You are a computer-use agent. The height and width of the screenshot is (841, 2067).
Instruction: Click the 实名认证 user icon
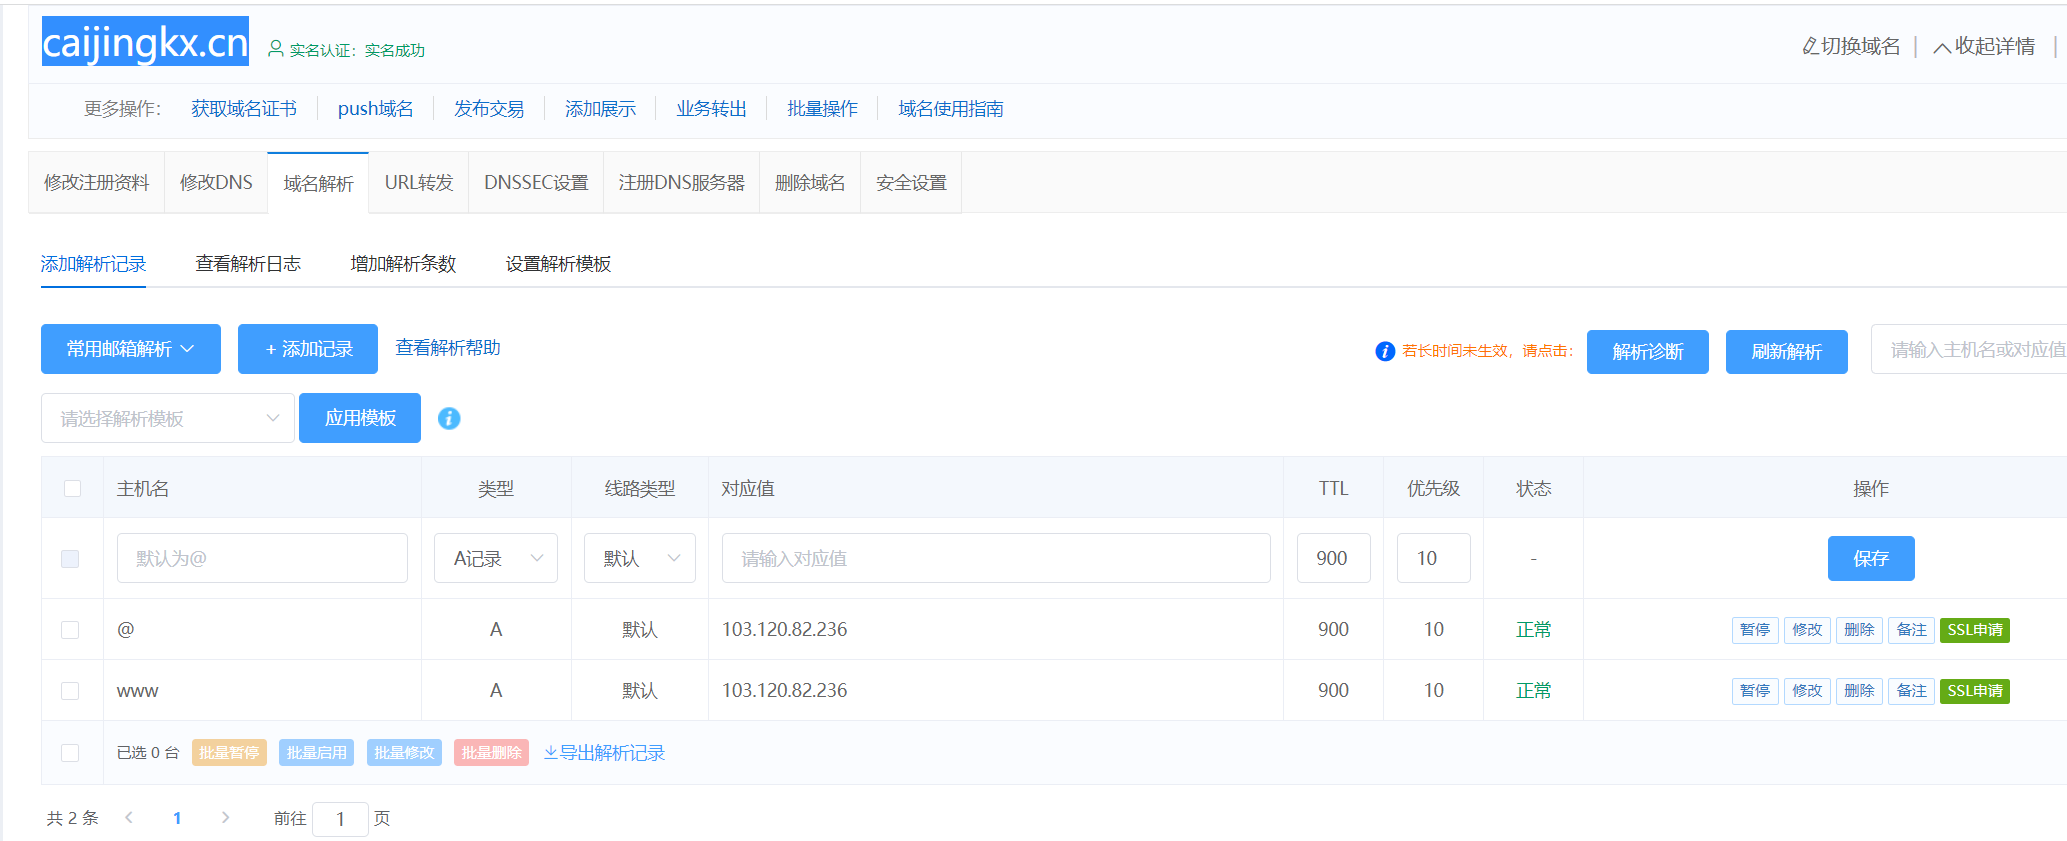point(276,48)
